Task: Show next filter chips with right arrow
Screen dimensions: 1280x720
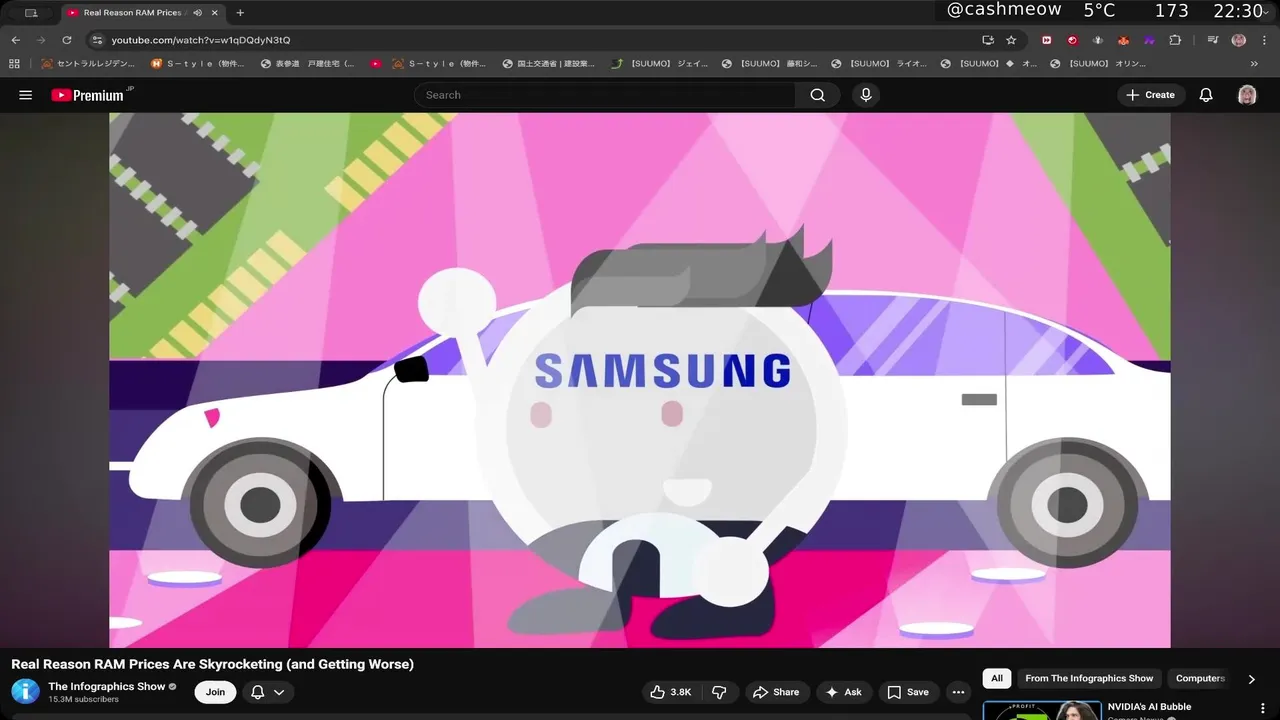Action: click(1251, 679)
